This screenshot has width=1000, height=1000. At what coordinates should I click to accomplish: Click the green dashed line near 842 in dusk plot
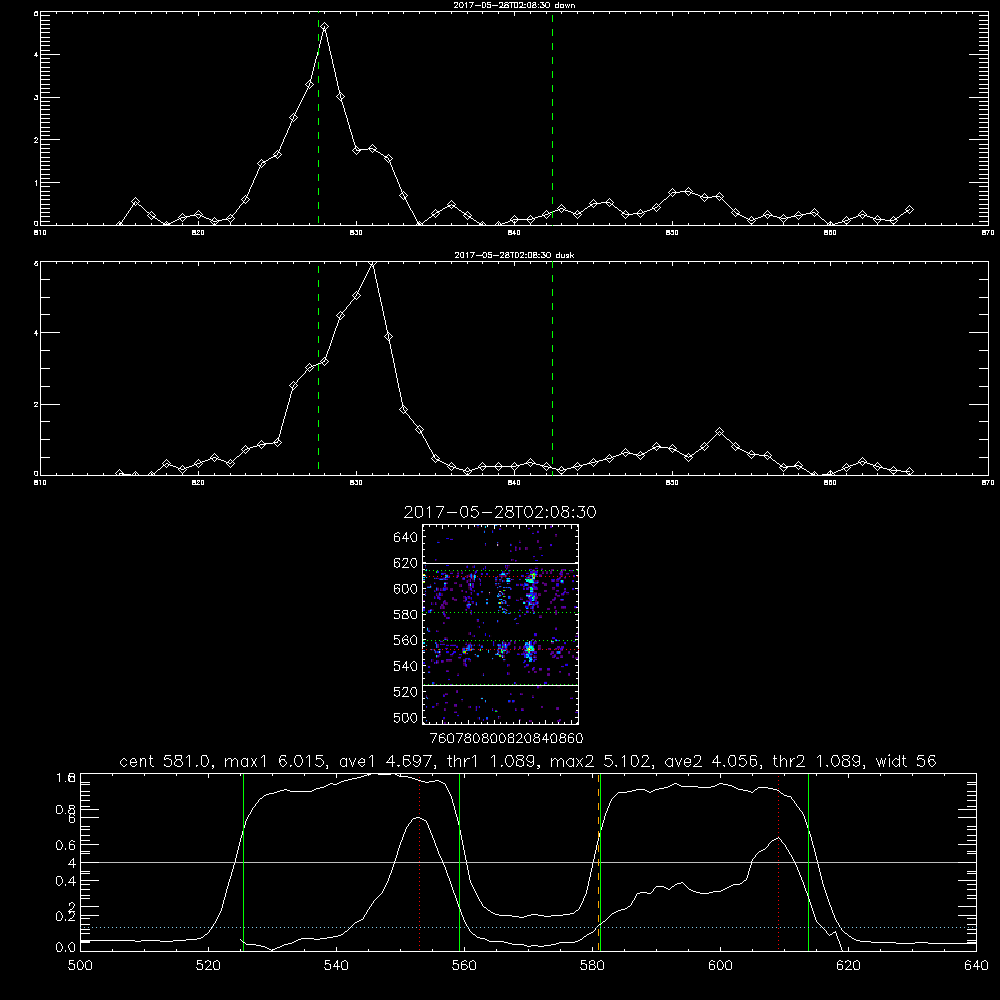tap(552, 369)
